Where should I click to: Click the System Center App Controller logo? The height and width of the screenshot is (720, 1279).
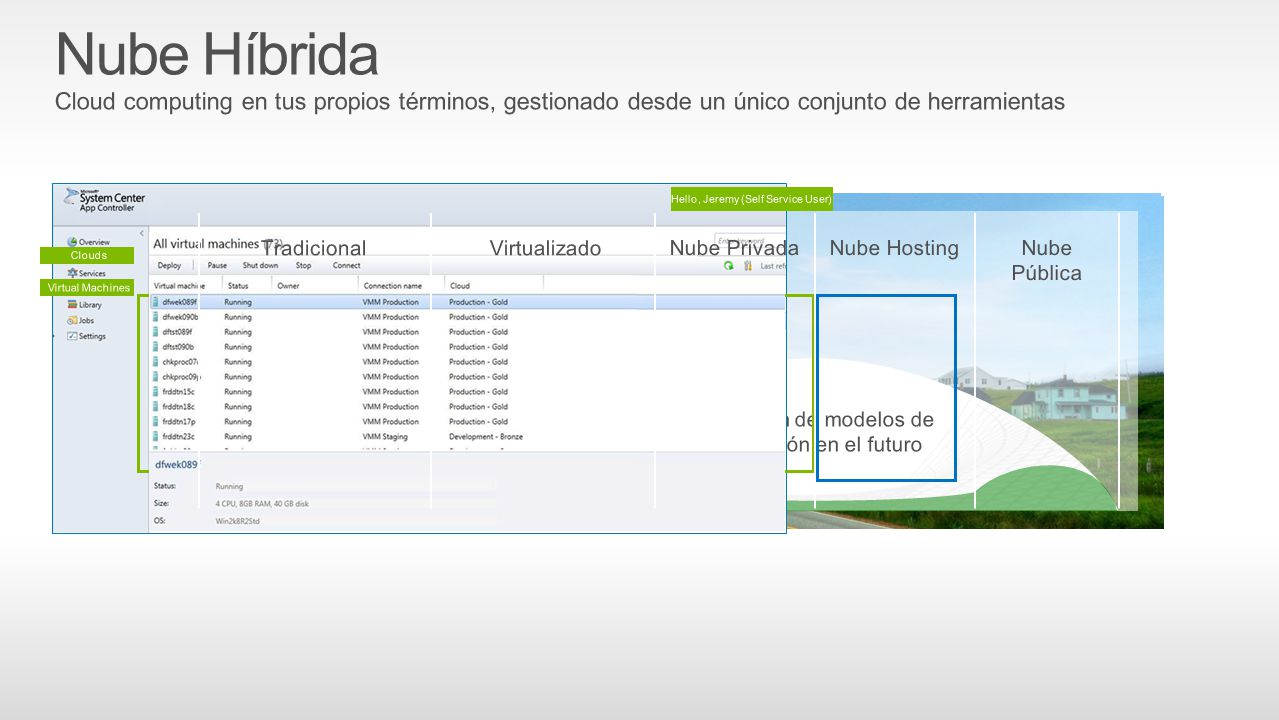(x=105, y=199)
